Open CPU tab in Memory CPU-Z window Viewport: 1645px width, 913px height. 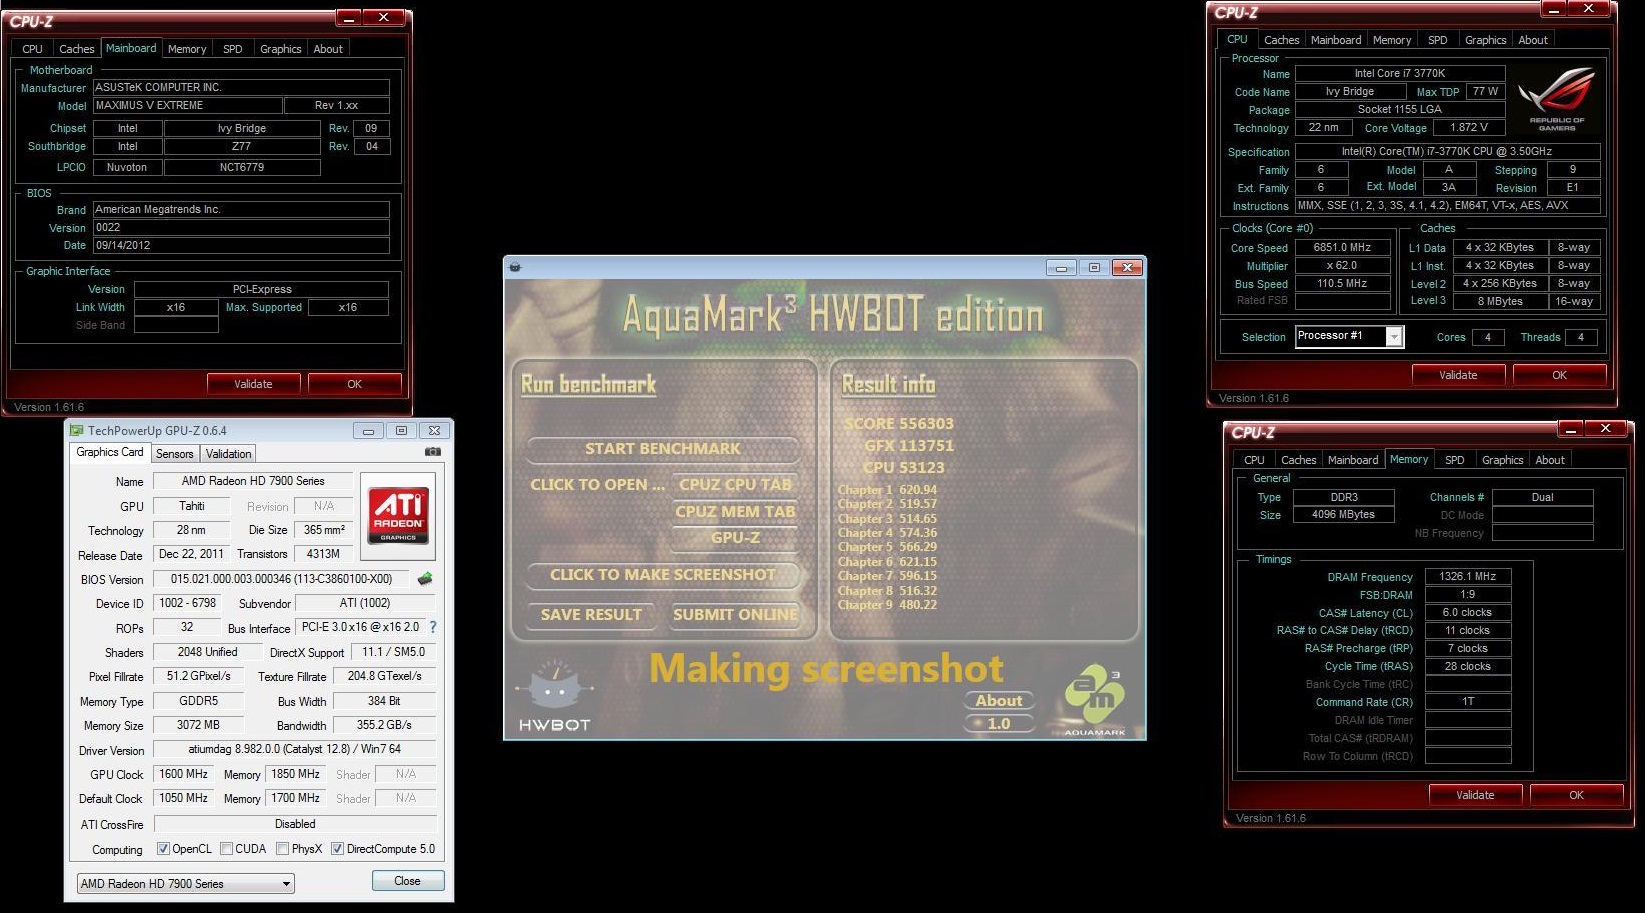pos(1254,460)
